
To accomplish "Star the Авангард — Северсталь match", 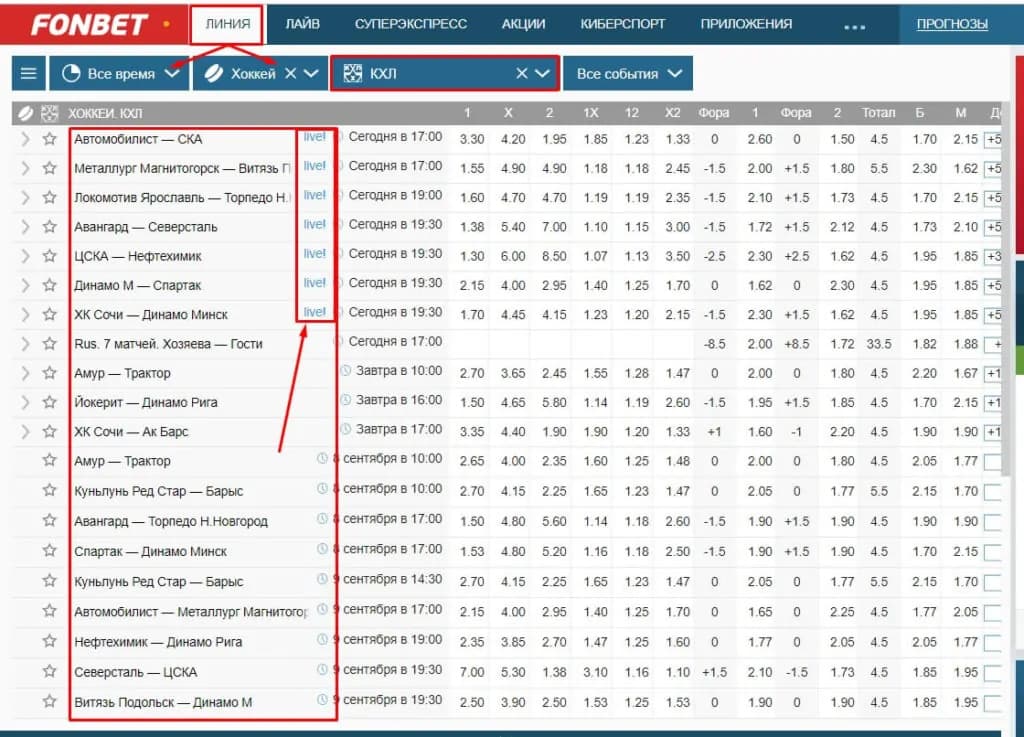I will [50, 227].
